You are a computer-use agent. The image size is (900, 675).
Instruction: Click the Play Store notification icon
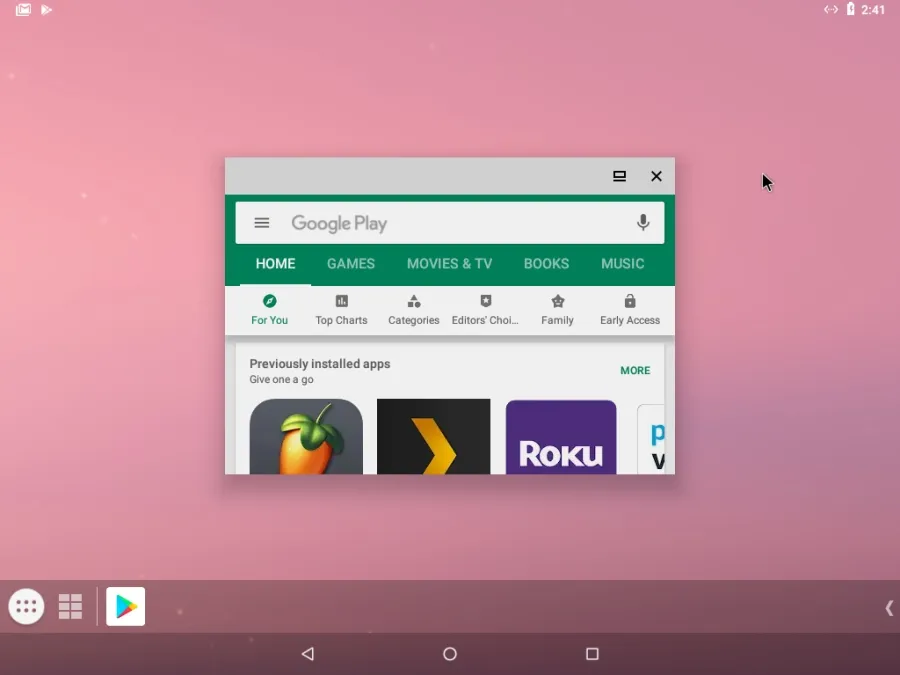46,9
